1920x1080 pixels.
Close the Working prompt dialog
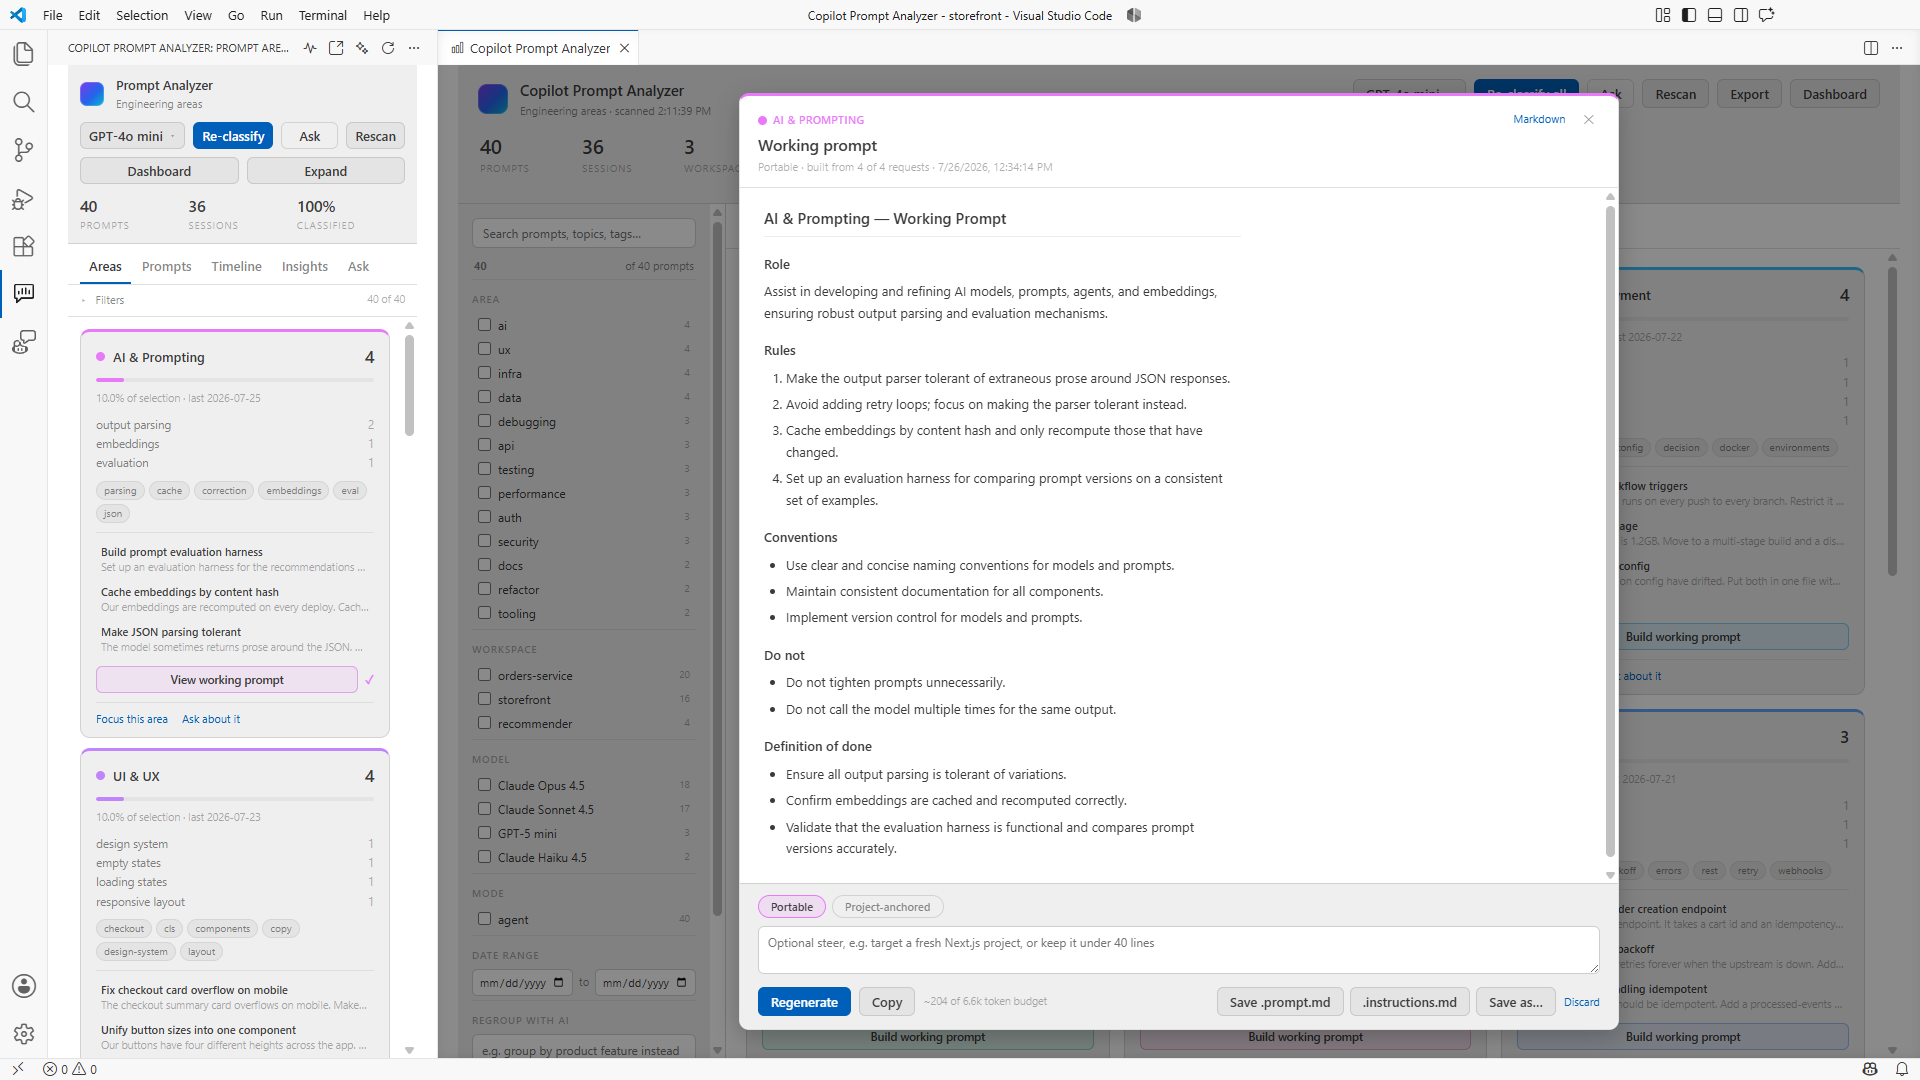pos(1589,119)
